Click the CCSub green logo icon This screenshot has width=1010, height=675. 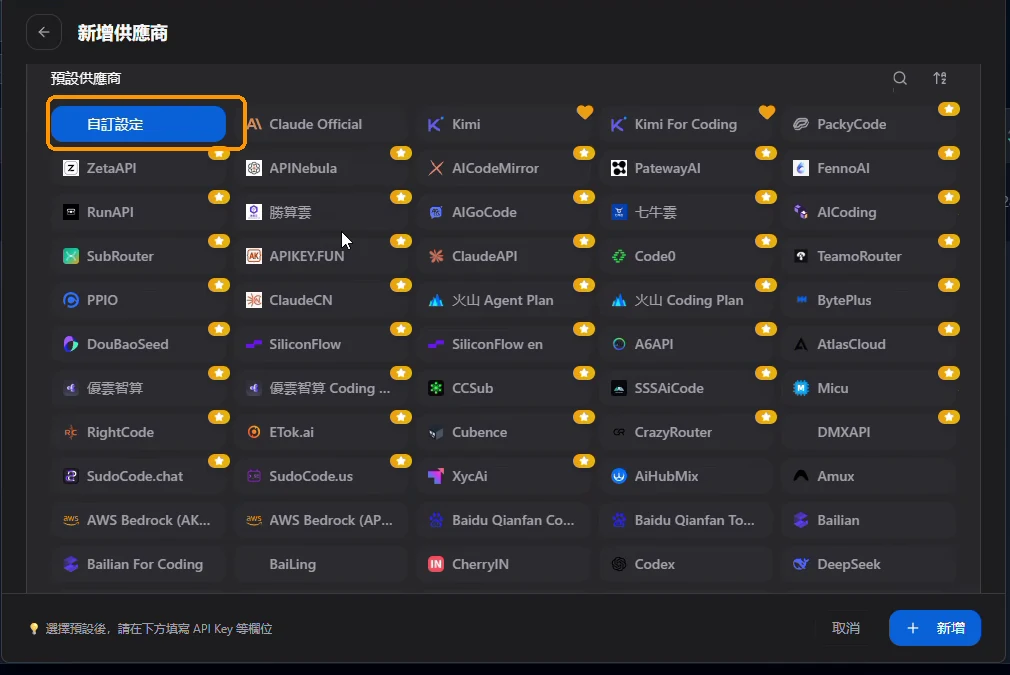coord(436,388)
